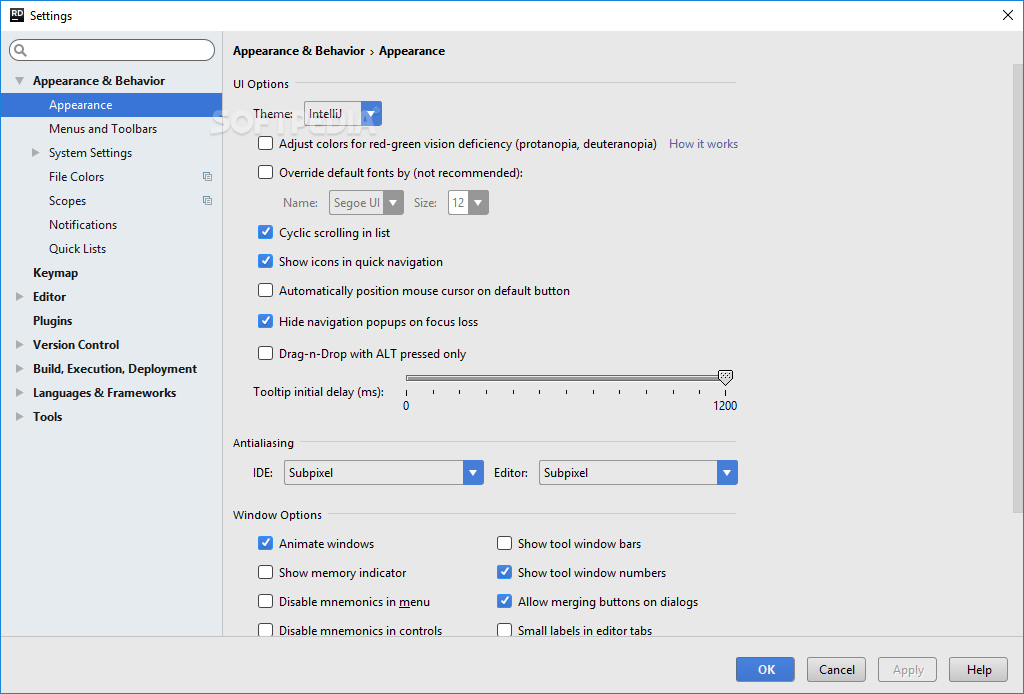The image size is (1024, 694).
Task: Open the Plugins settings page
Action: pyautogui.click(x=52, y=321)
